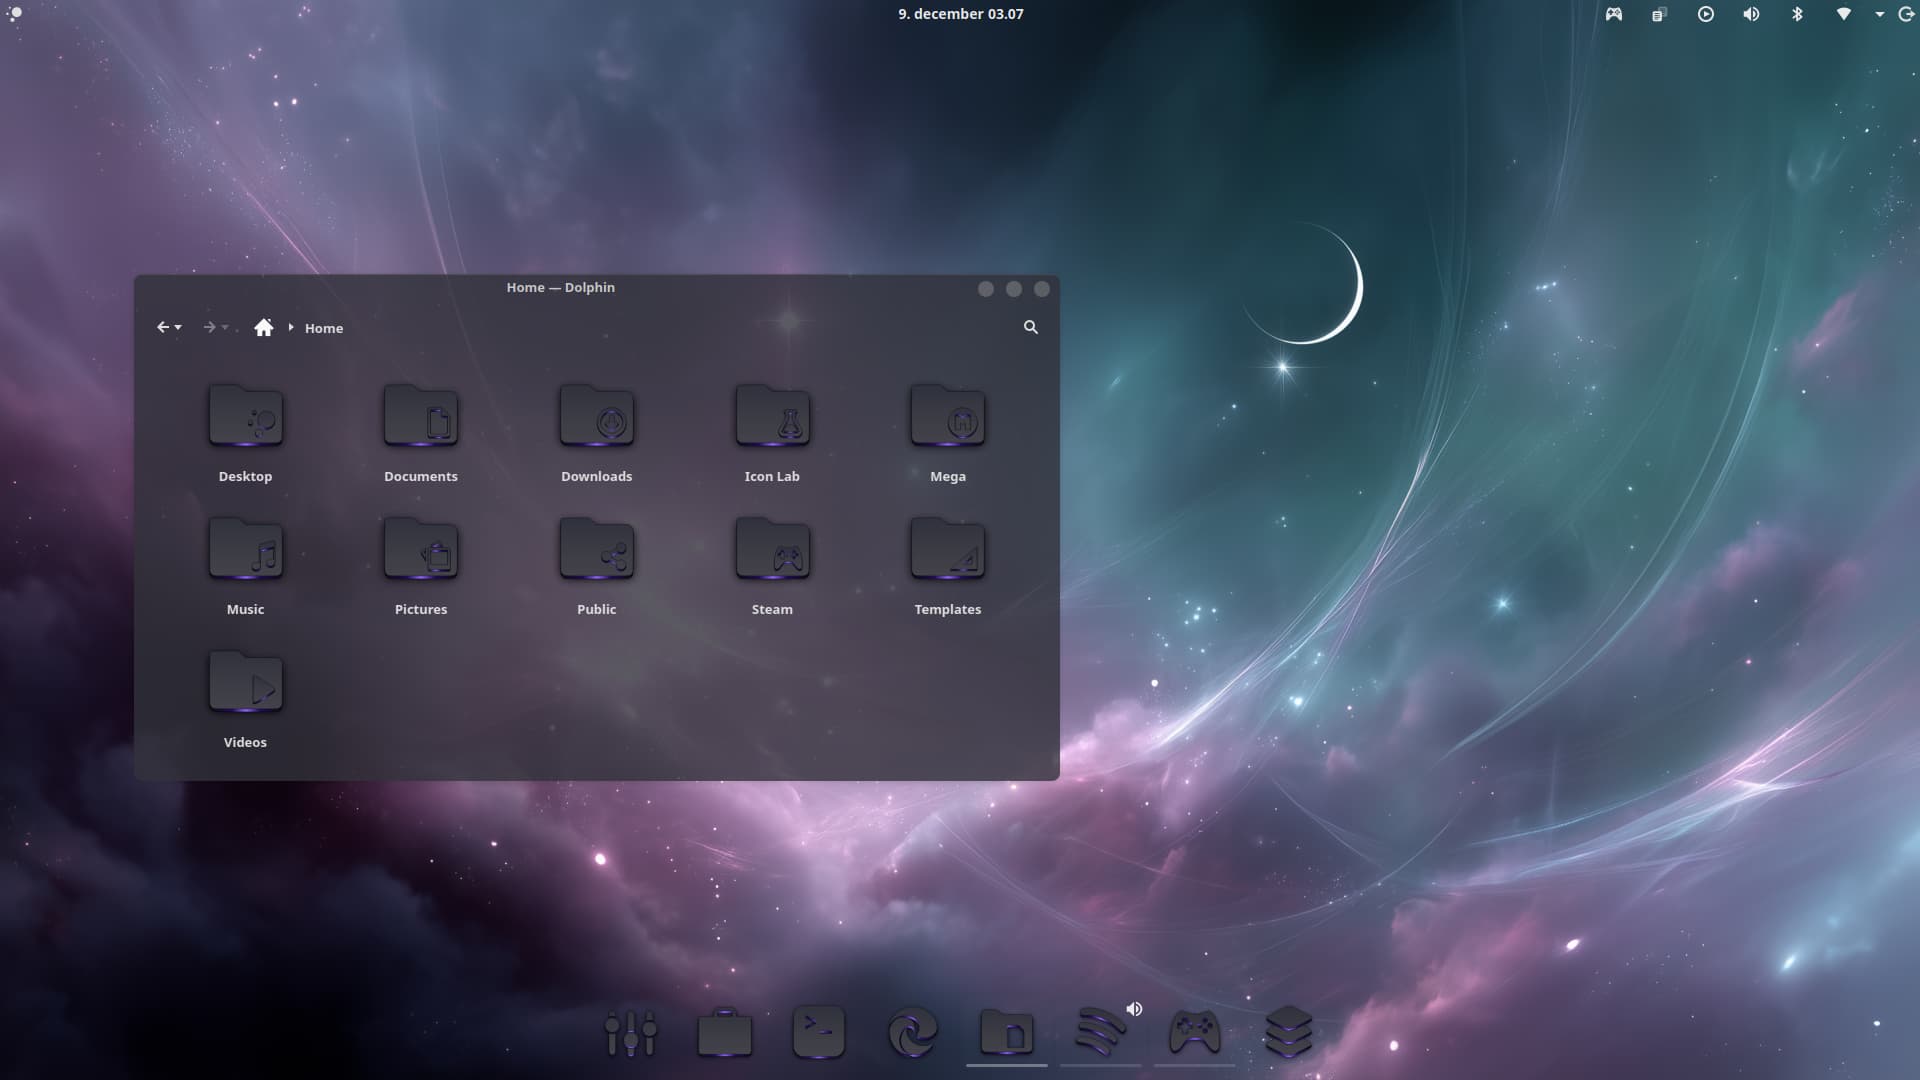Click the volume icon in tray
Image resolution: width=1920 pixels, height=1080 pixels.
click(x=1751, y=14)
